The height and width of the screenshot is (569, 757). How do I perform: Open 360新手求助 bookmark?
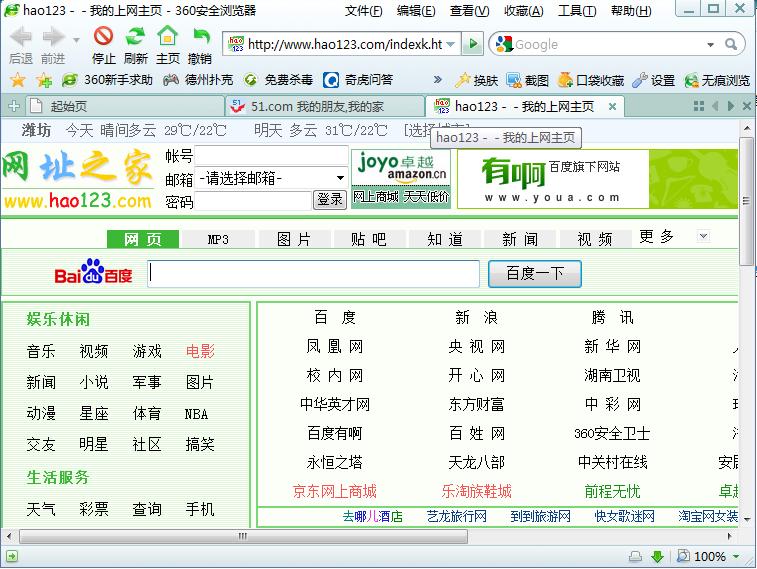(x=107, y=80)
